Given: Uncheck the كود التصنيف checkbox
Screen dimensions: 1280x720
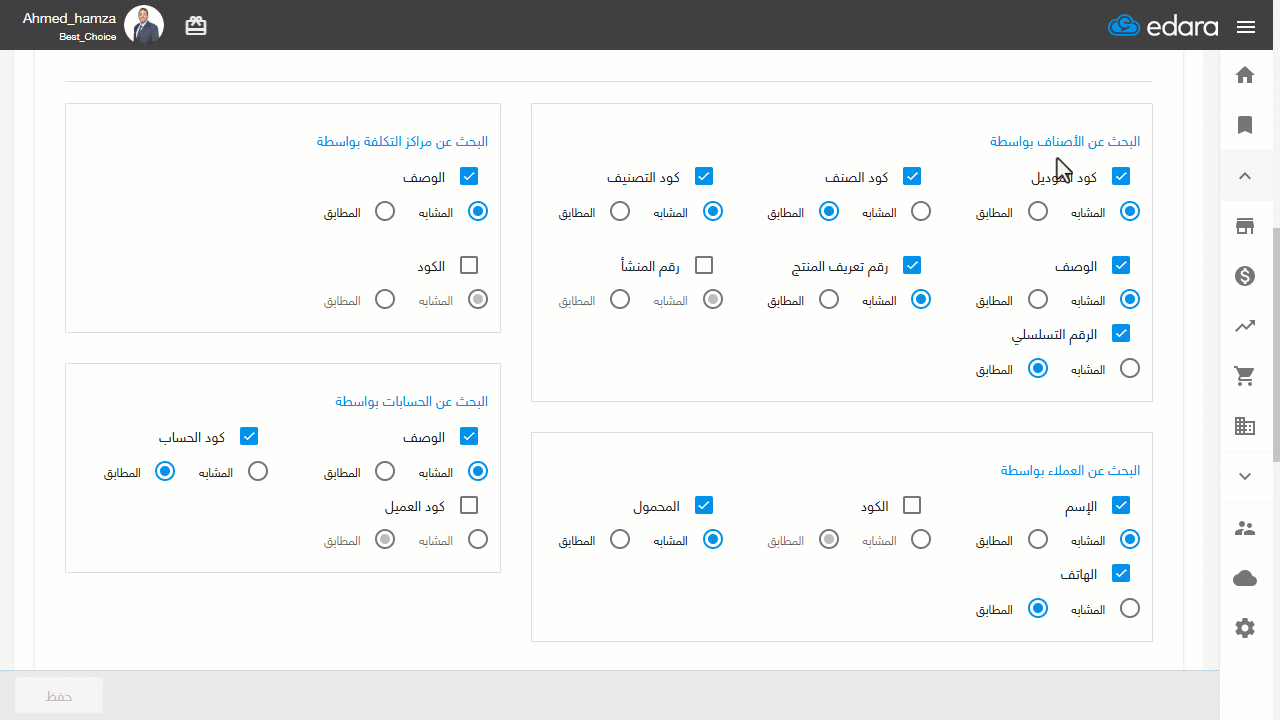Looking at the screenshot, I should 704,176.
